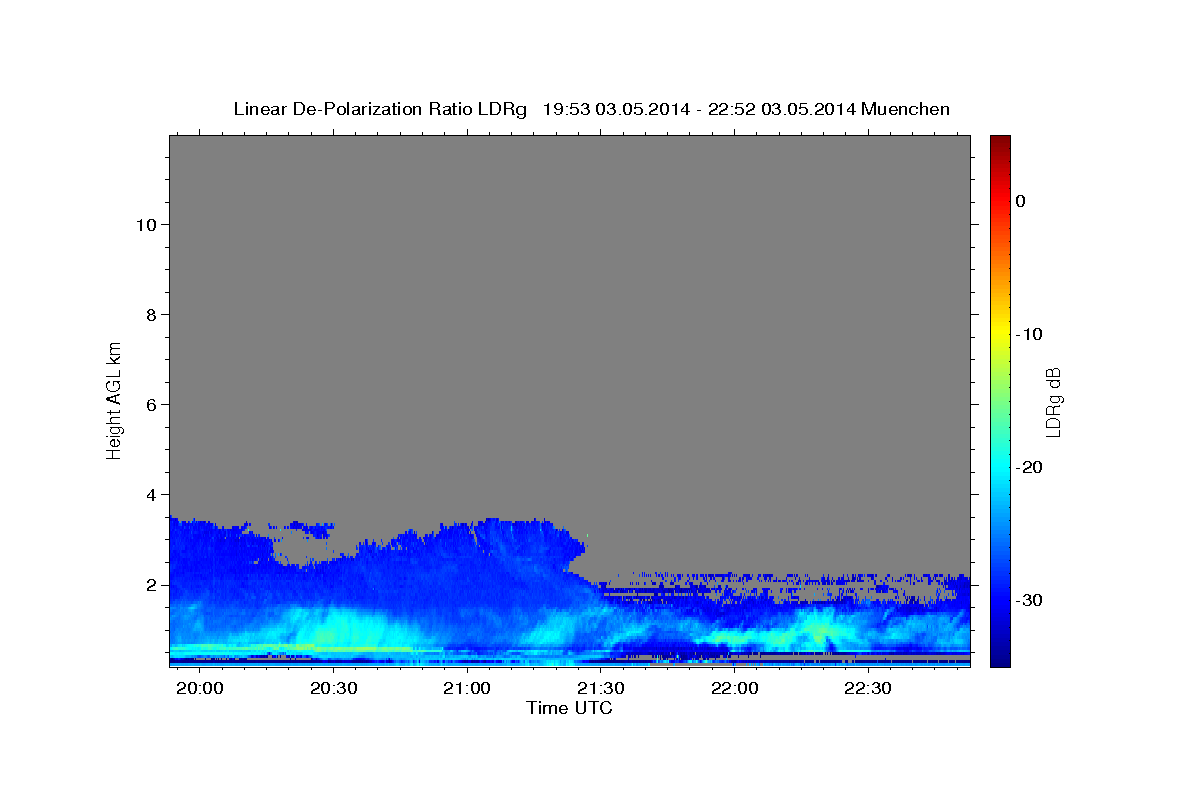Click the height tick label 4

(150, 495)
